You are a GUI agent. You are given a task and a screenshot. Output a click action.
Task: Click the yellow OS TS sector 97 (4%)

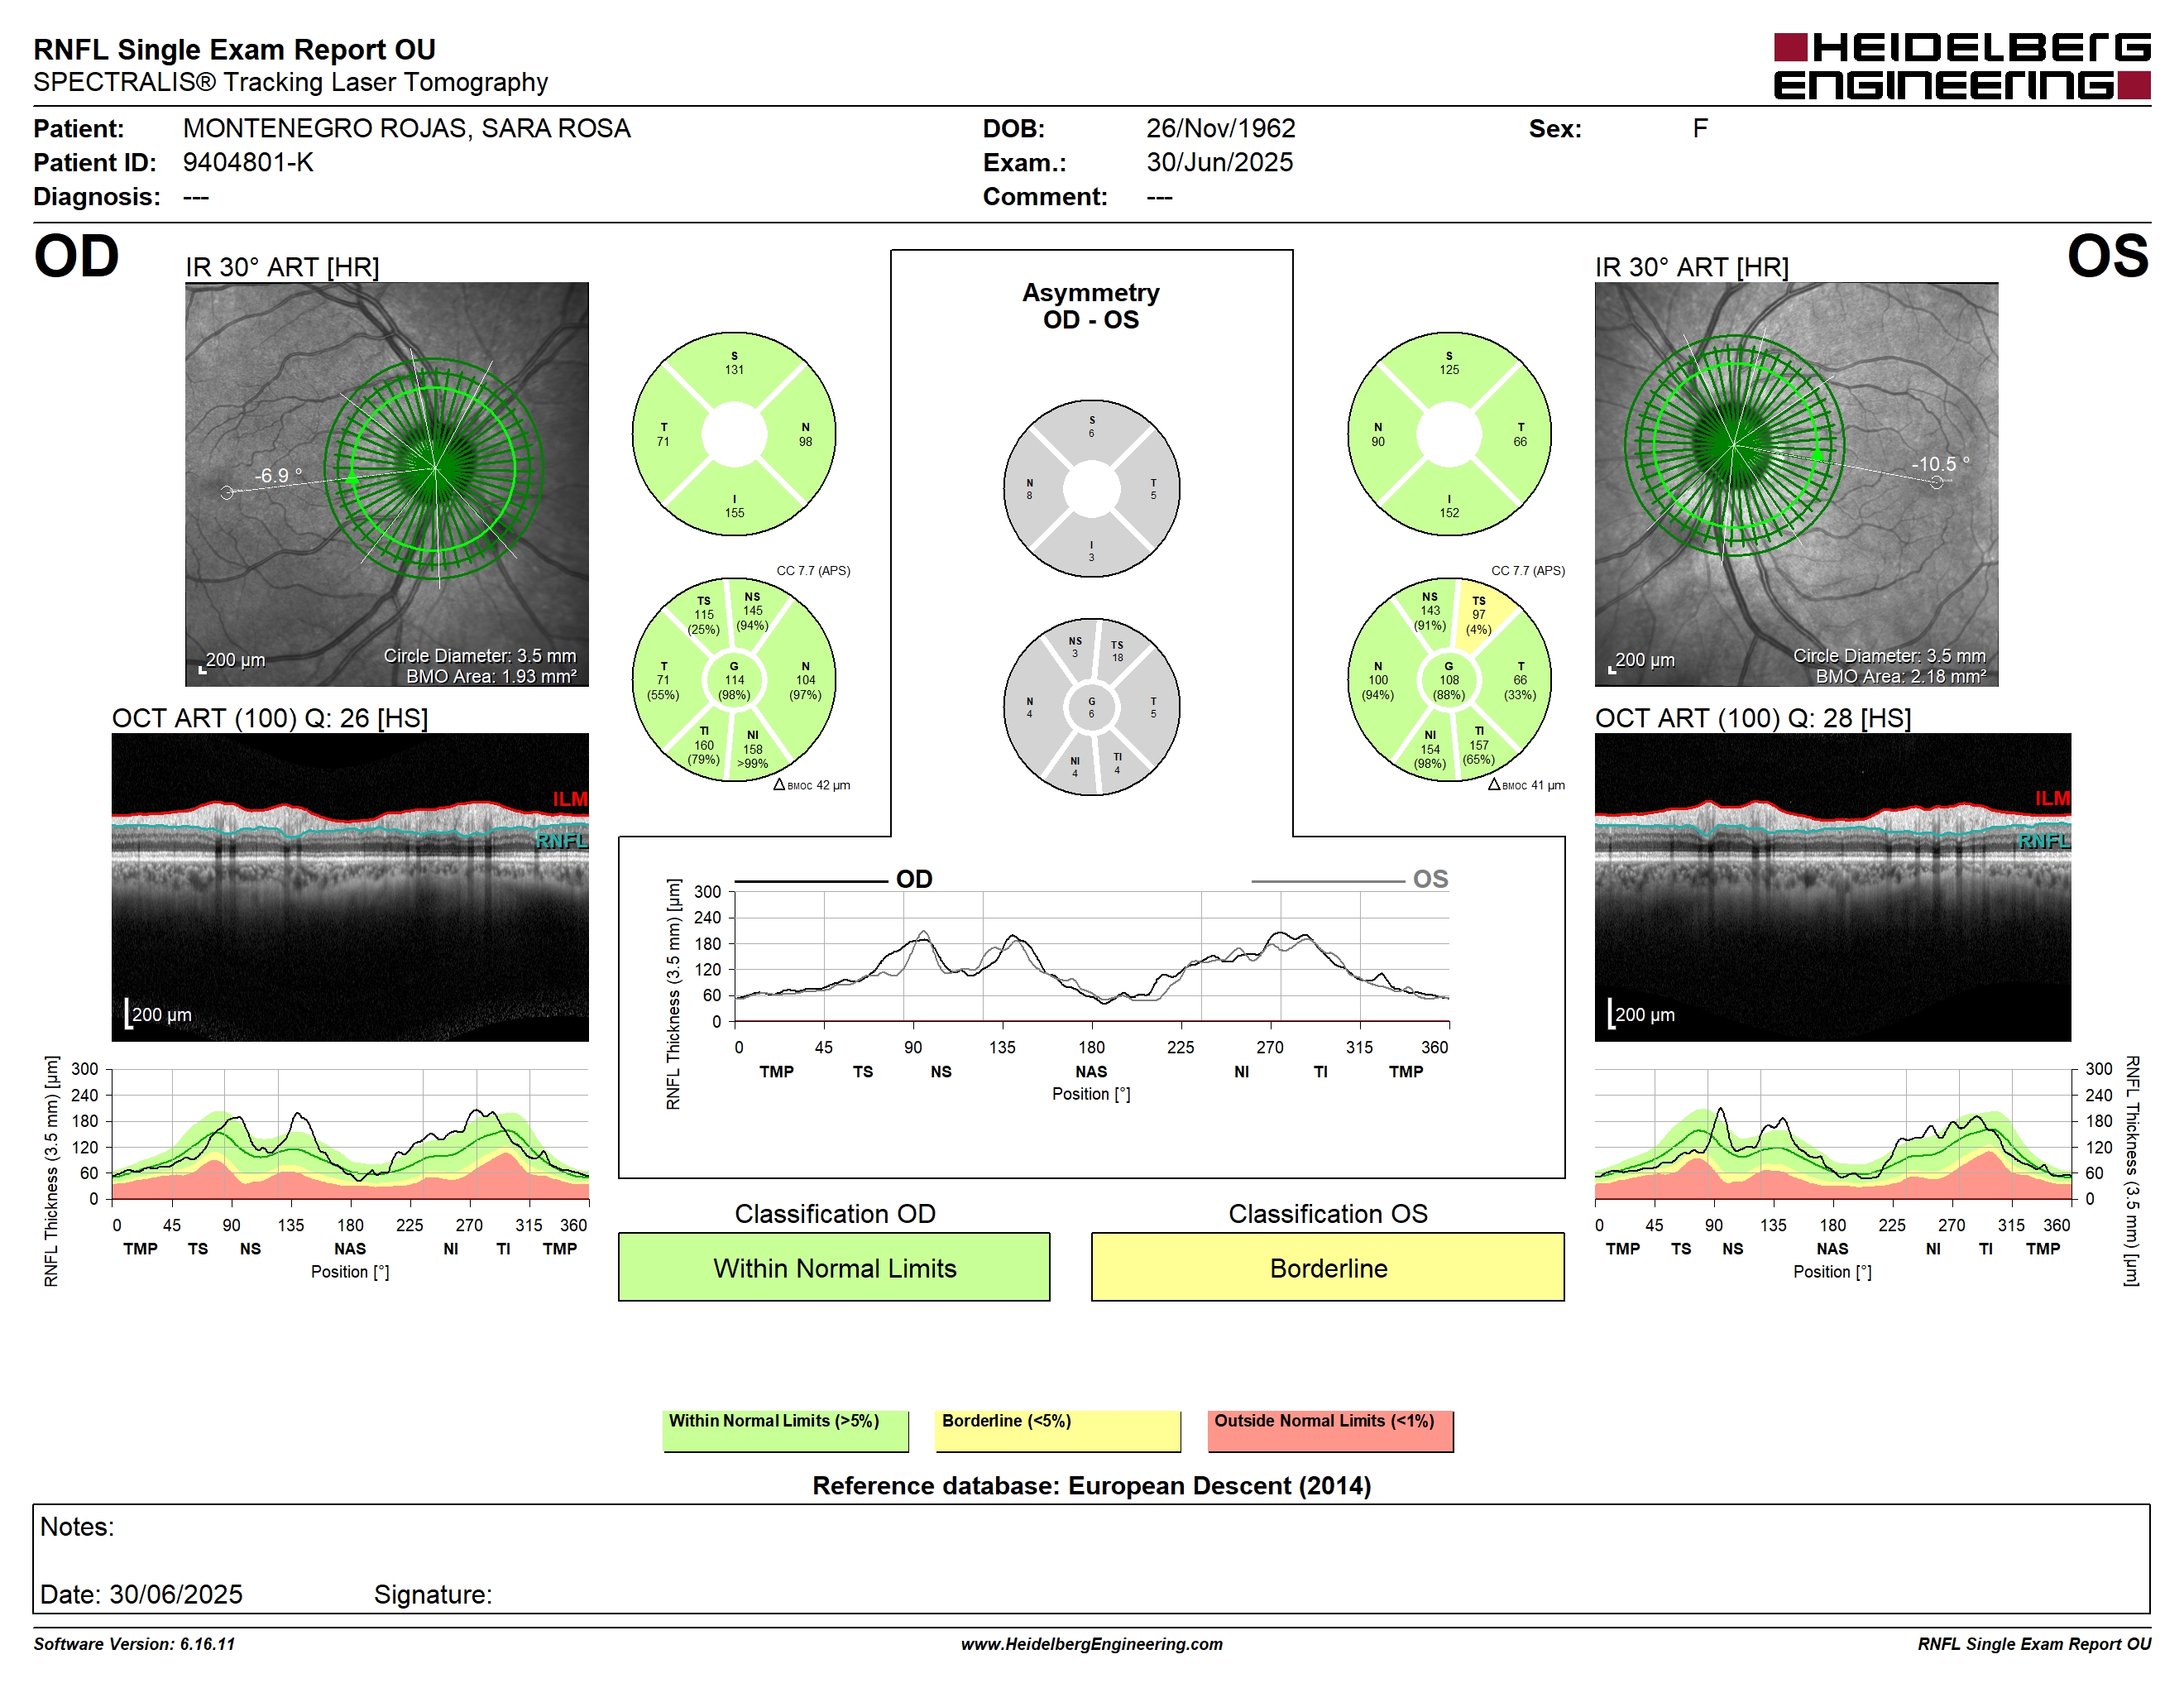pyautogui.click(x=1479, y=615)
